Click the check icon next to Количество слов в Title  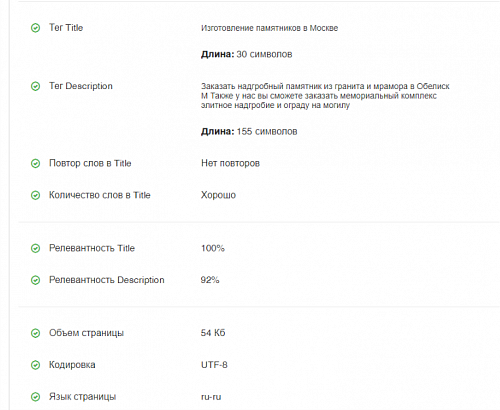pyautogui.click(x=35, y=195)
